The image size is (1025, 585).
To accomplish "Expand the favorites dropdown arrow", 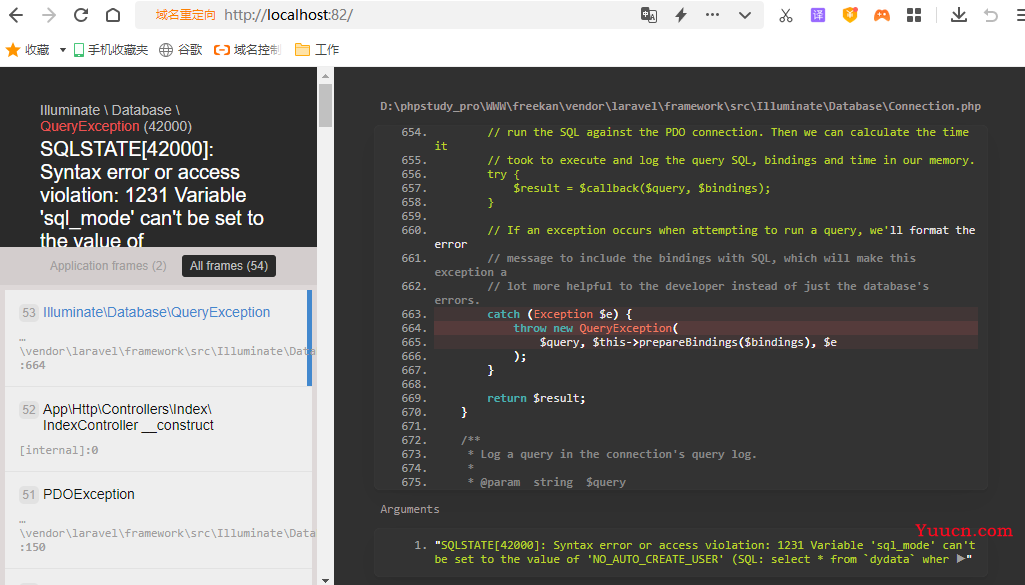I will pyautogui.click(x=63, y=50).
